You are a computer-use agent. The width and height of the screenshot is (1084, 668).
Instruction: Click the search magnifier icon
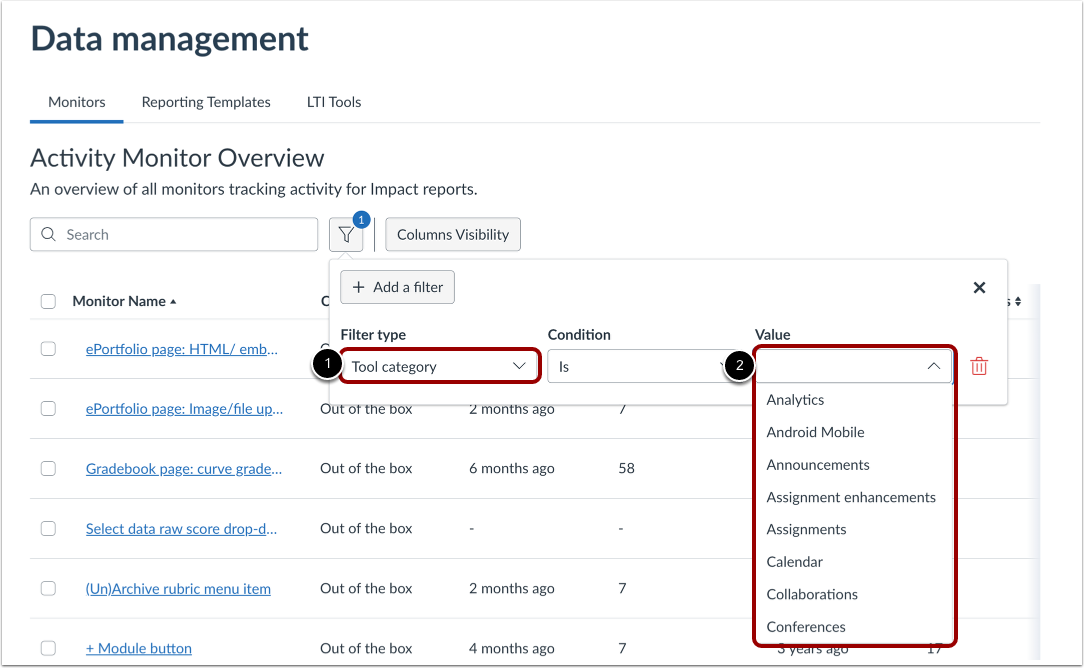(x=48, y=234)
